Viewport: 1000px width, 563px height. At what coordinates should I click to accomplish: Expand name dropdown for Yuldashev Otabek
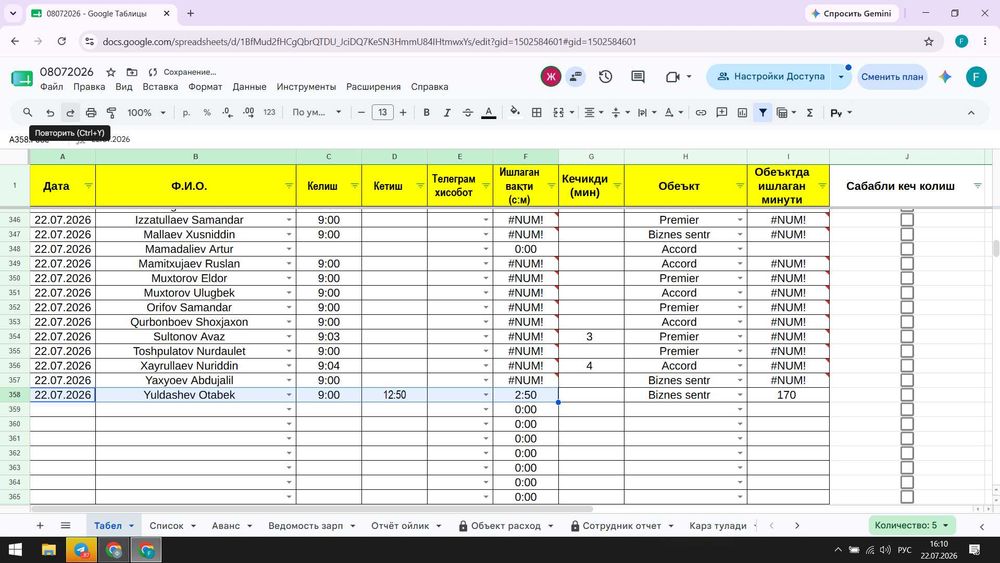click(289, 395)
